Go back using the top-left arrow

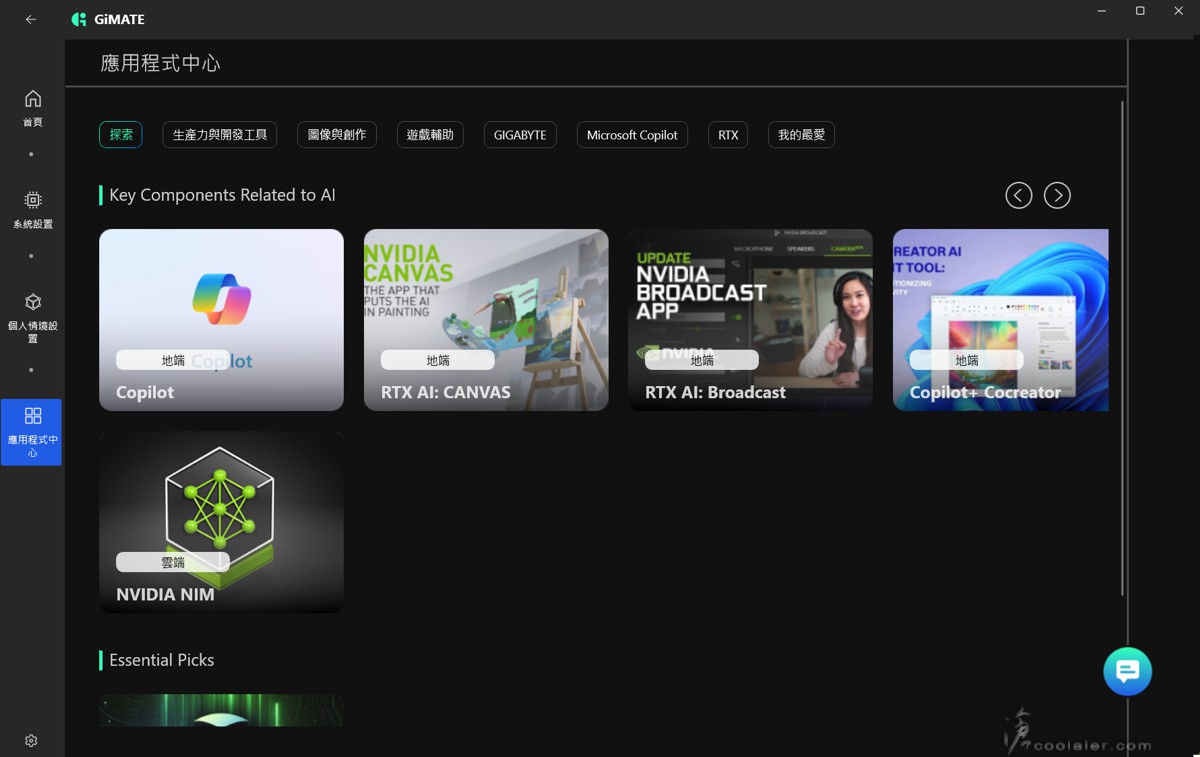click(x=31, y=19)
